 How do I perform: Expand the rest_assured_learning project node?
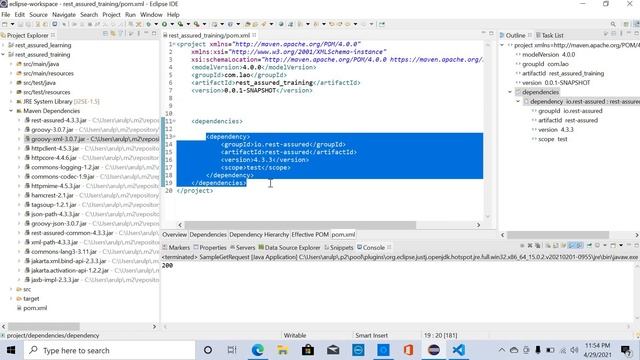click(x=3, y=45)
